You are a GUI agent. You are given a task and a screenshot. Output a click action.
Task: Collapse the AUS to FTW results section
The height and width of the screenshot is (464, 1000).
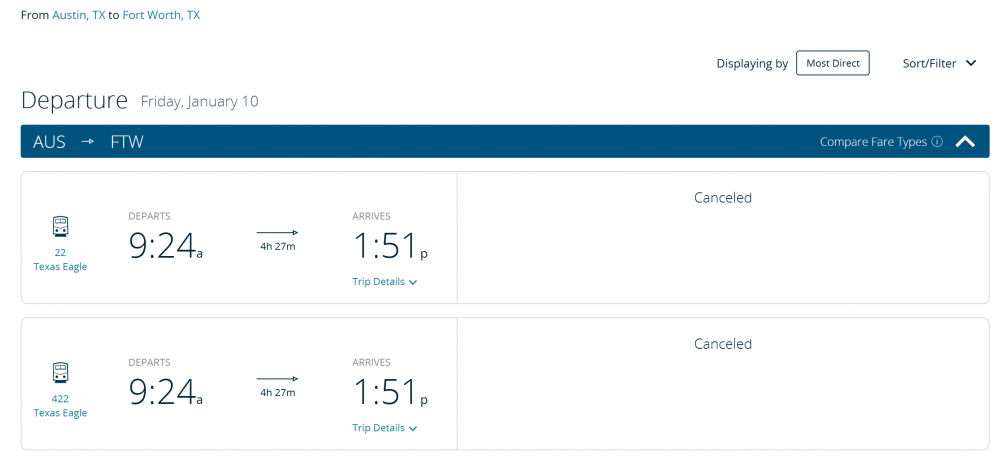965,142
